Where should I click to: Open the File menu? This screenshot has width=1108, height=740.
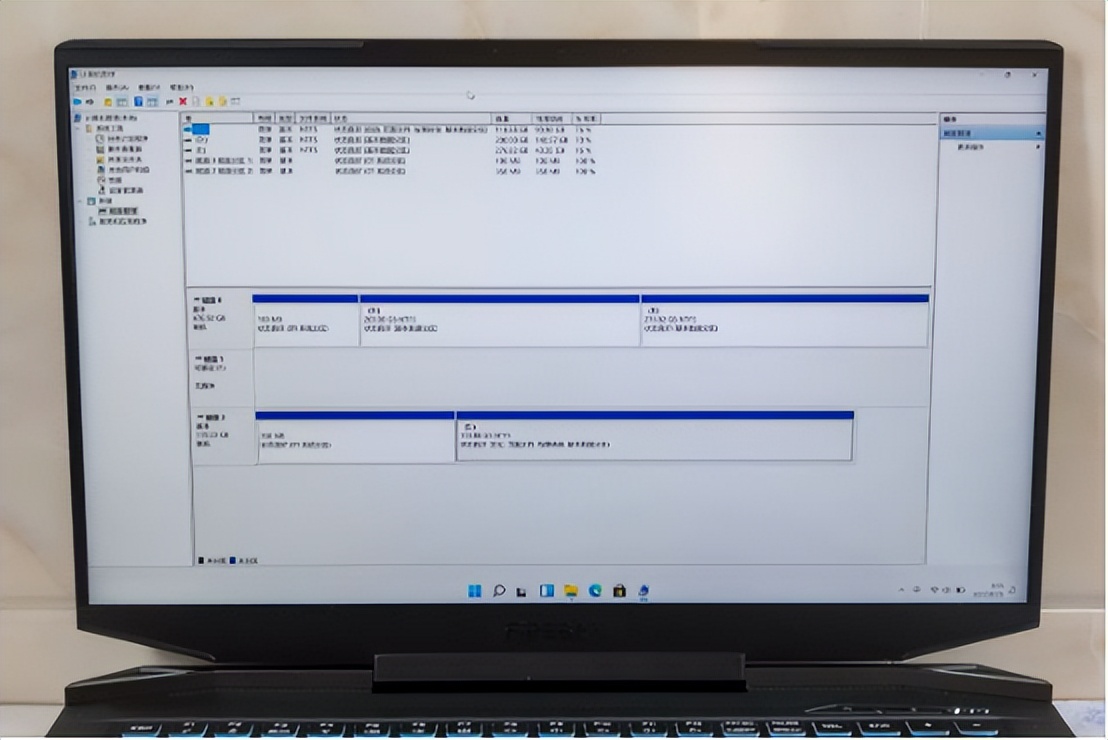(83, 88)
